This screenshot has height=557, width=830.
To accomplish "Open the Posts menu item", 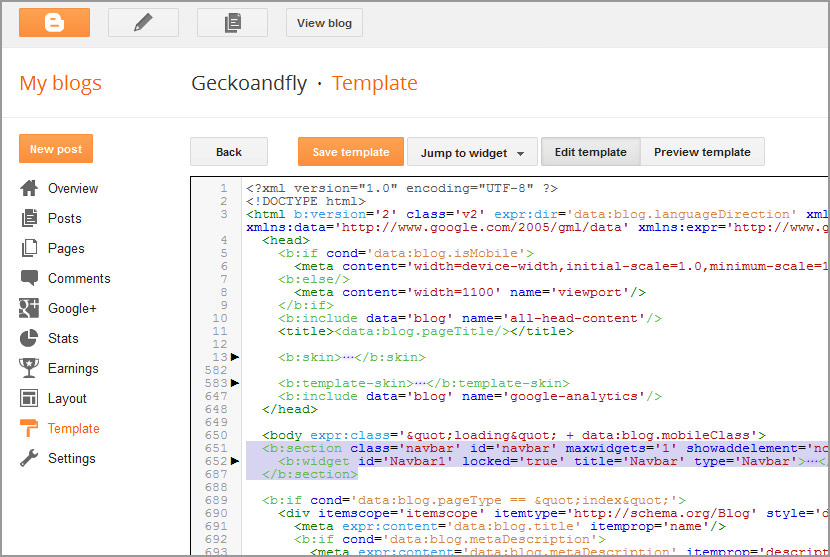I will [x=65, y=219].
